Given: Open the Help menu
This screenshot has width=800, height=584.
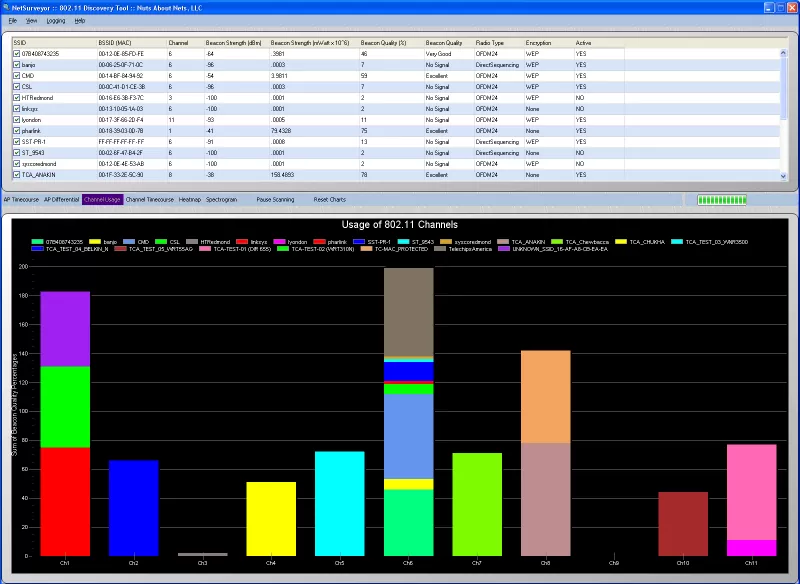Looking at the screenshot, I should 80,21.
